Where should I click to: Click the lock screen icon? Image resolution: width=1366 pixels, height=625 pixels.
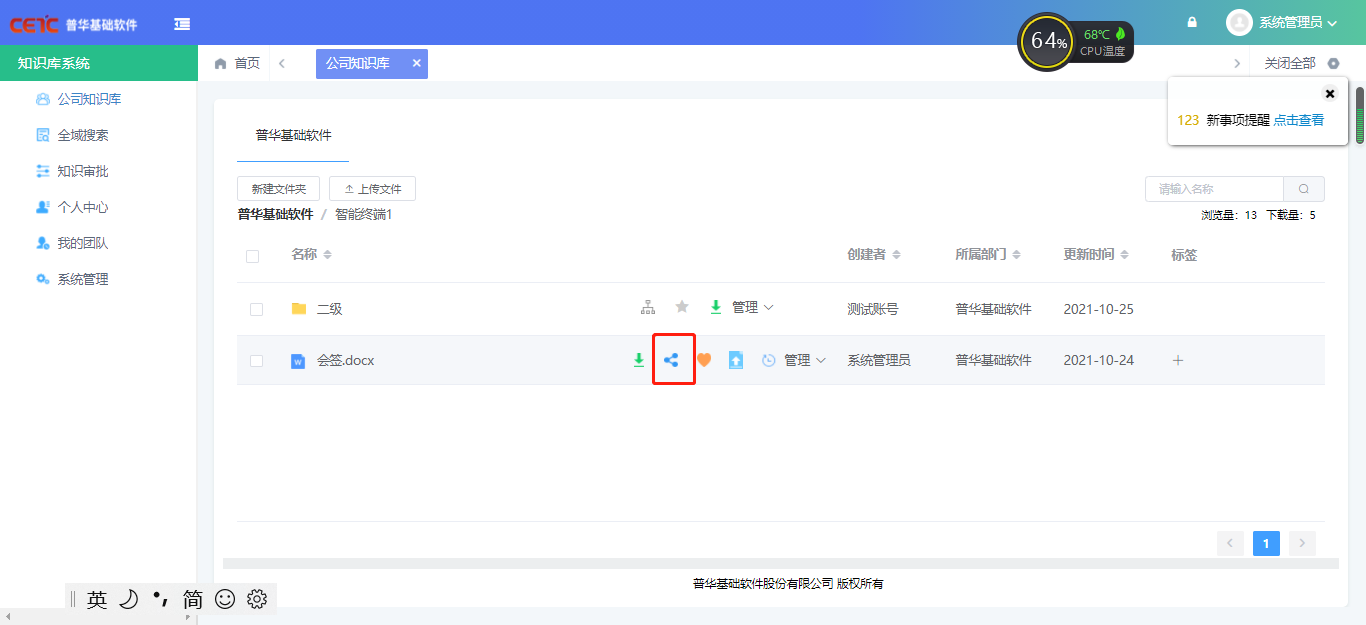[1192, 22]
